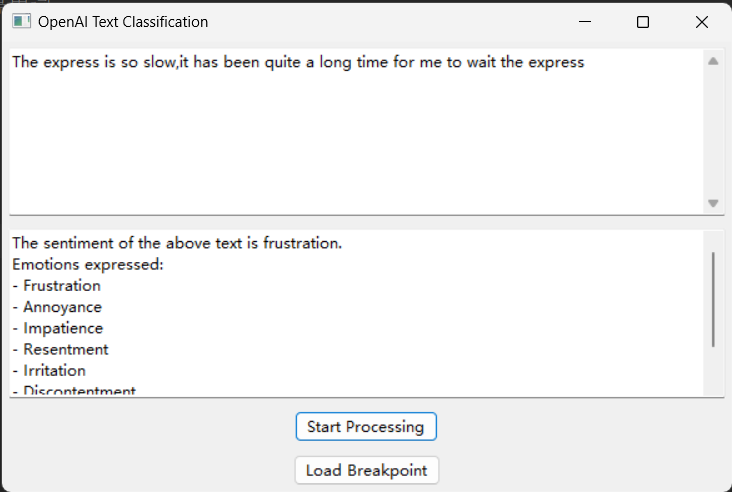
Task: Minimize the OpenAI Text Classification window
Action: 584,21
